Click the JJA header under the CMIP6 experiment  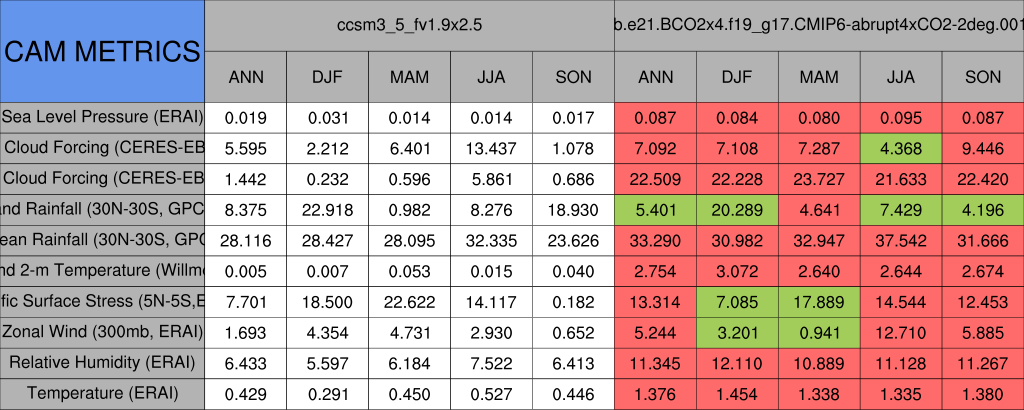(901, 76)
